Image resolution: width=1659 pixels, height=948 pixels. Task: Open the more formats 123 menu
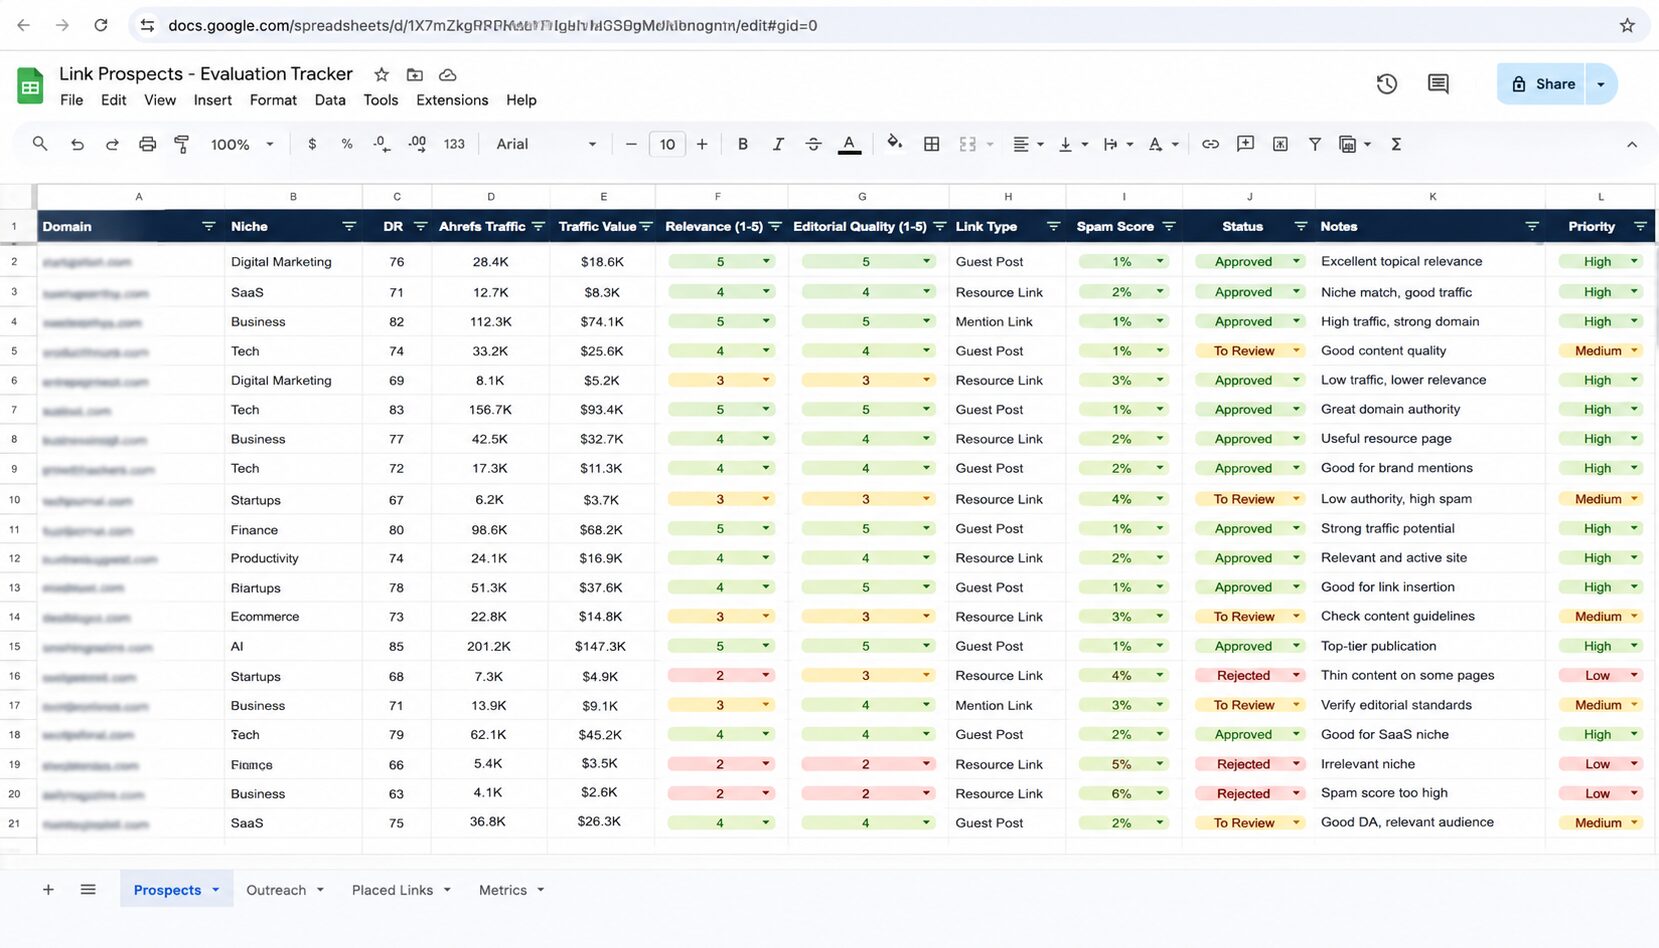[454, 144]
